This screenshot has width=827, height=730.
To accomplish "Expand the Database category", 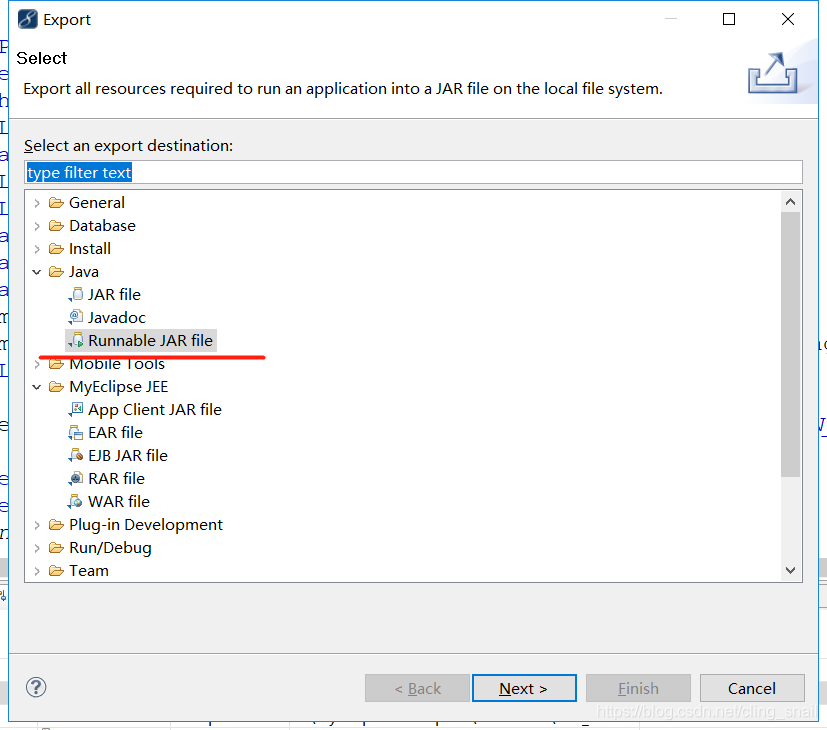I will coord(37,226).
